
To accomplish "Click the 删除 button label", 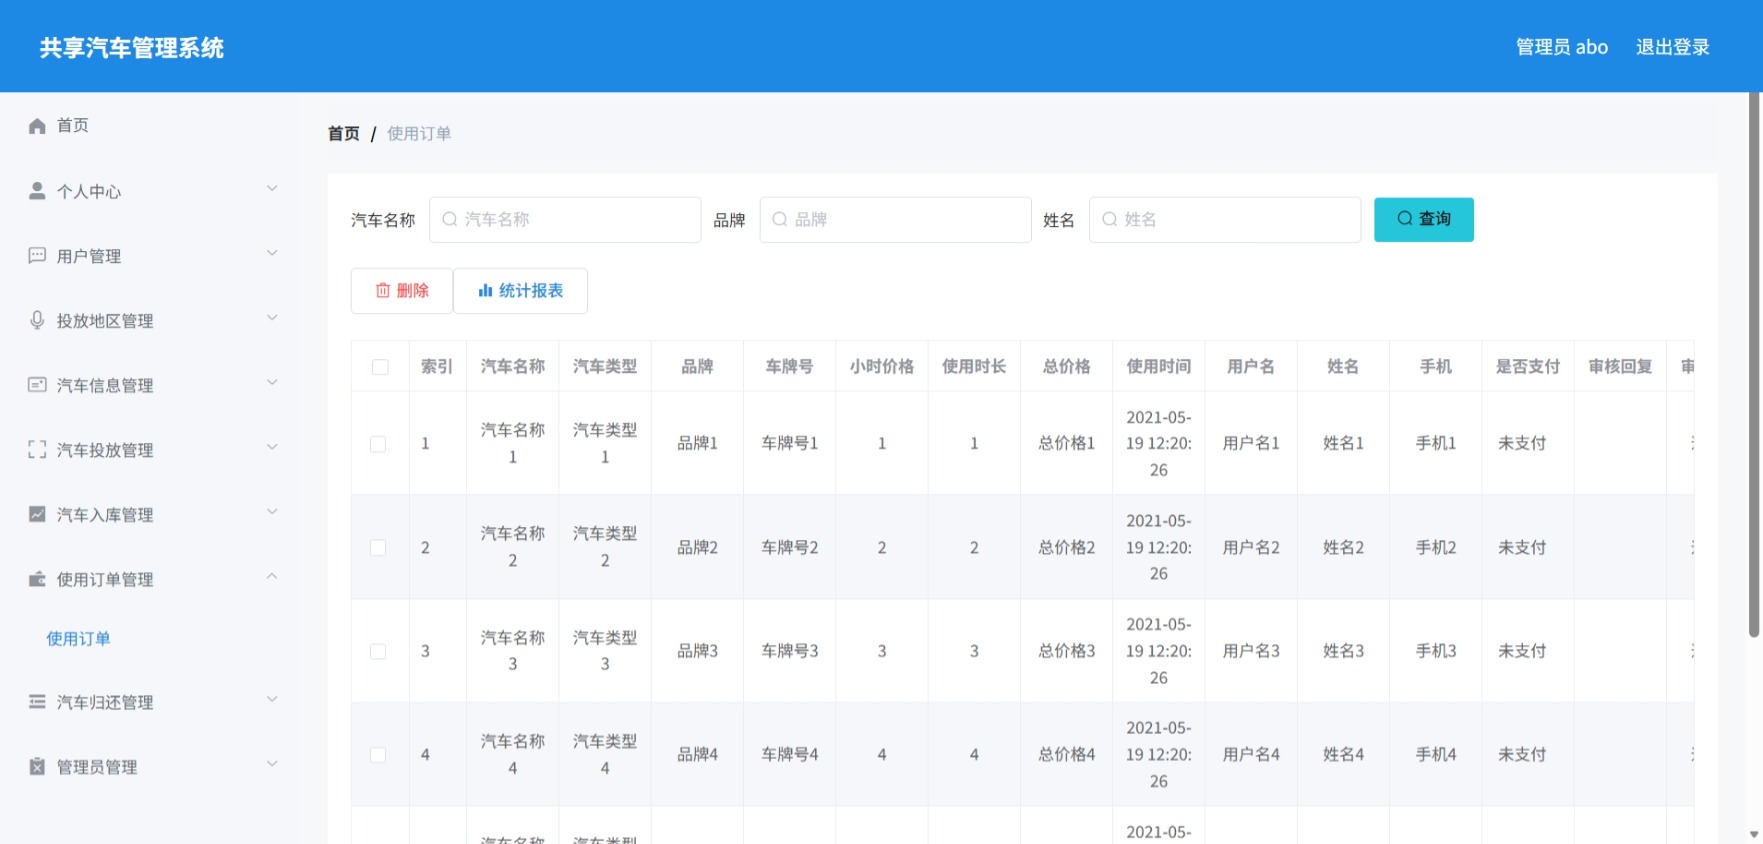I will (x=413, y=291).
